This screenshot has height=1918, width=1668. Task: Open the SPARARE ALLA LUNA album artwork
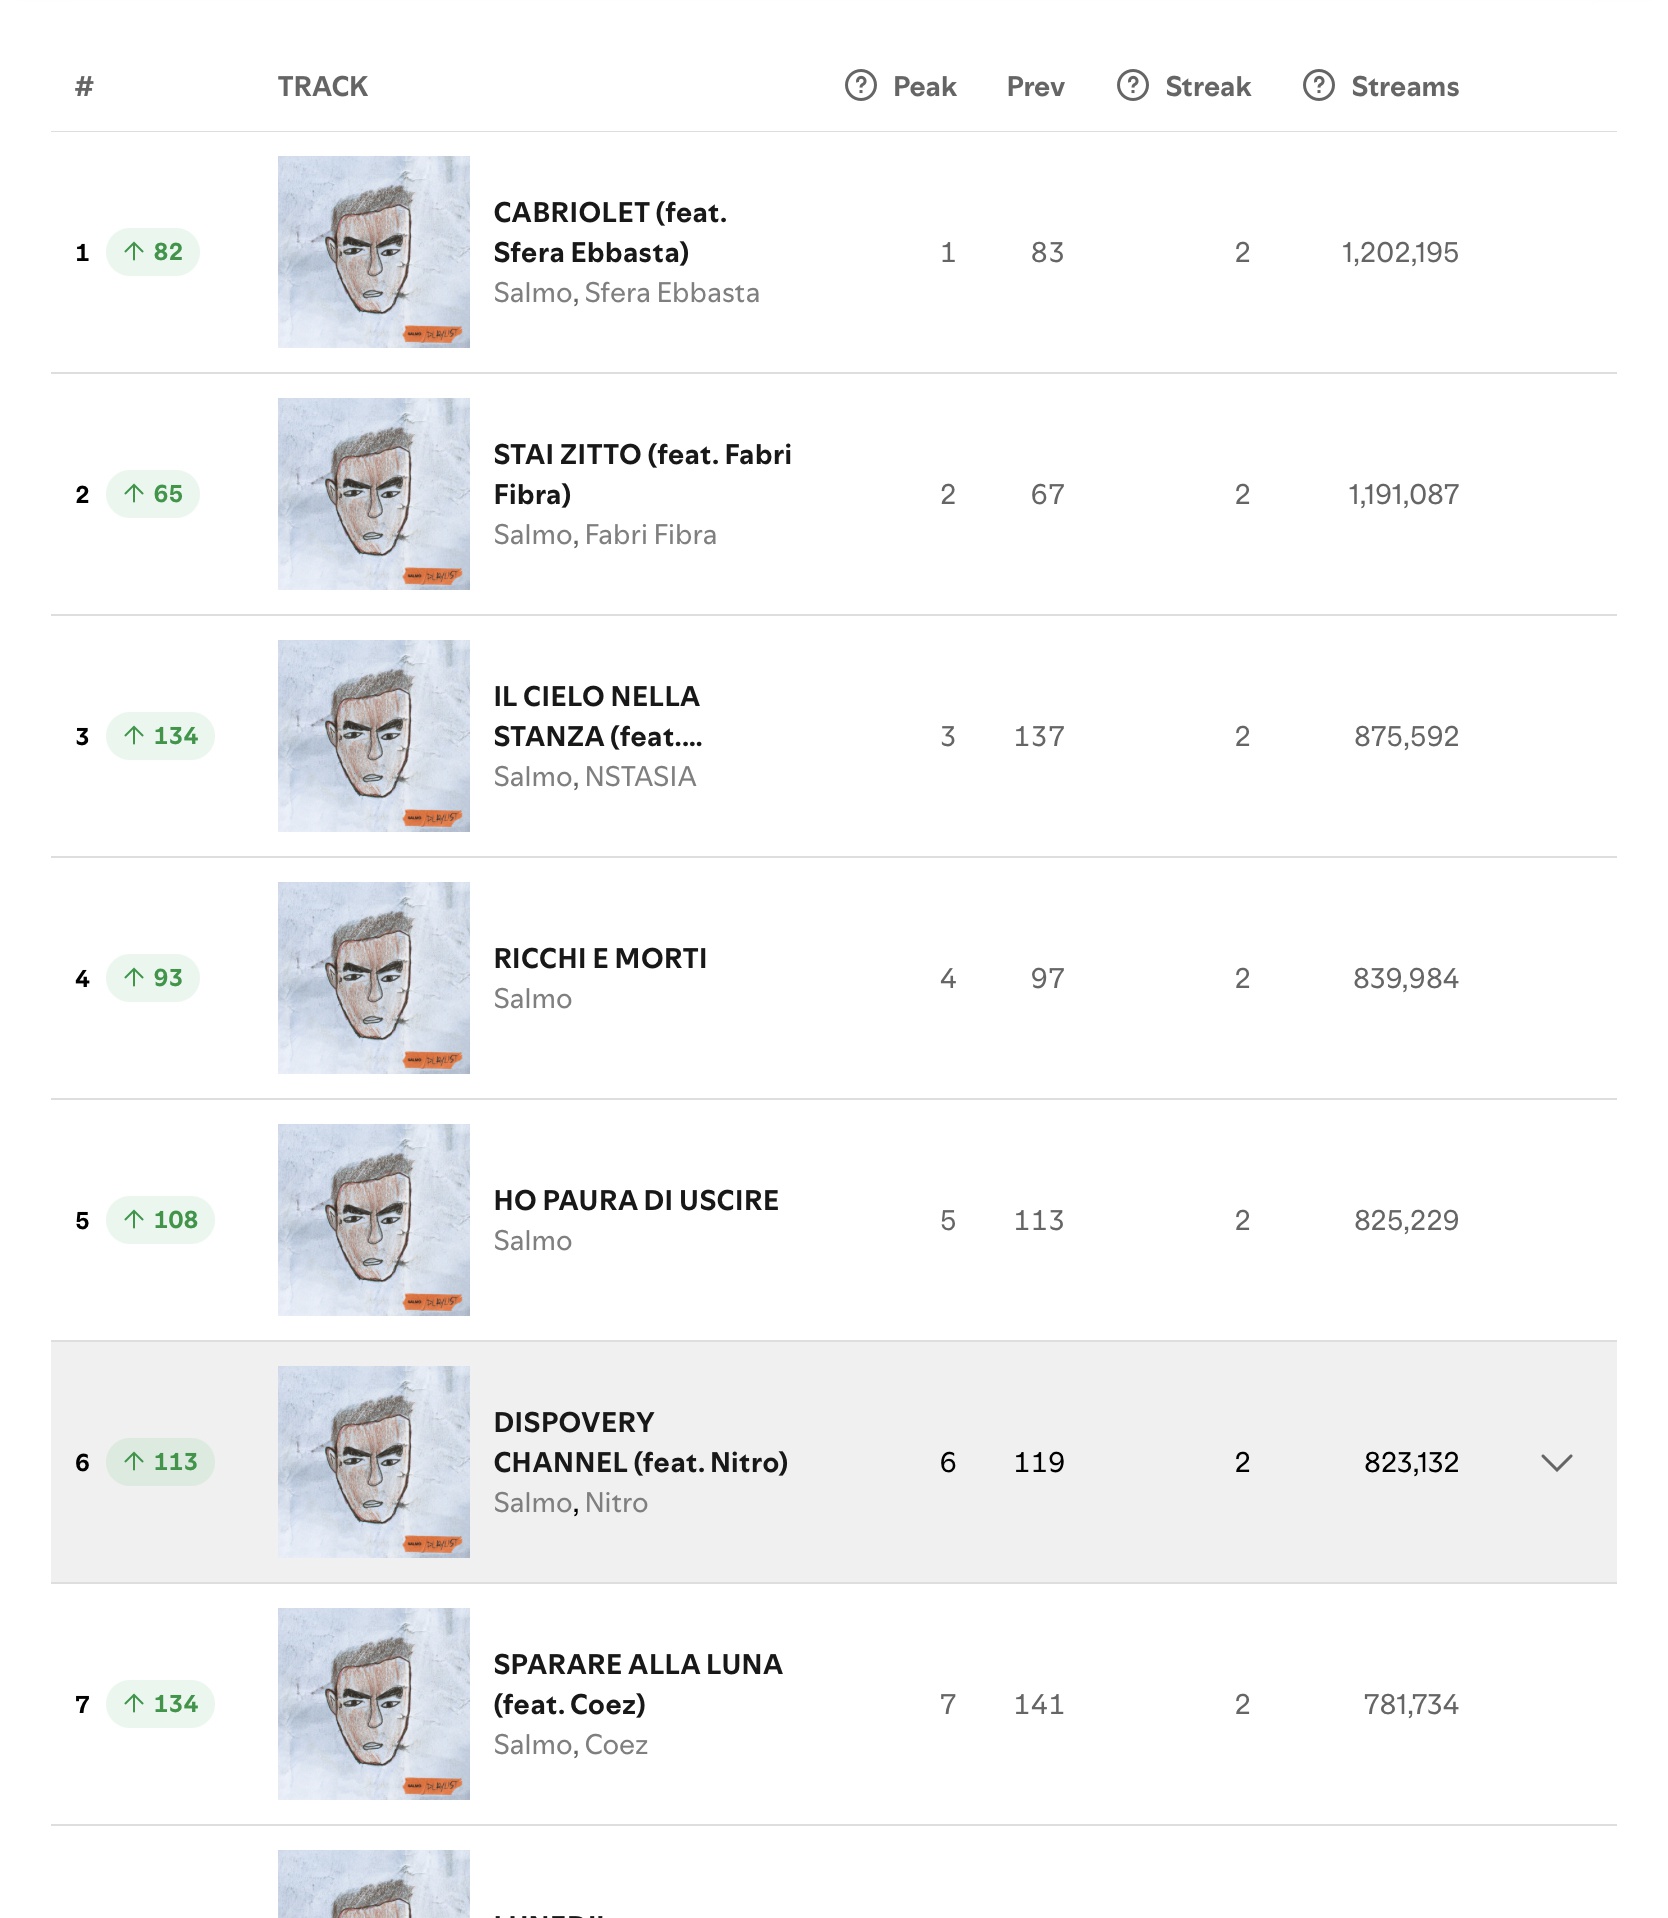pyautogui.click(x=374, y=1704)
